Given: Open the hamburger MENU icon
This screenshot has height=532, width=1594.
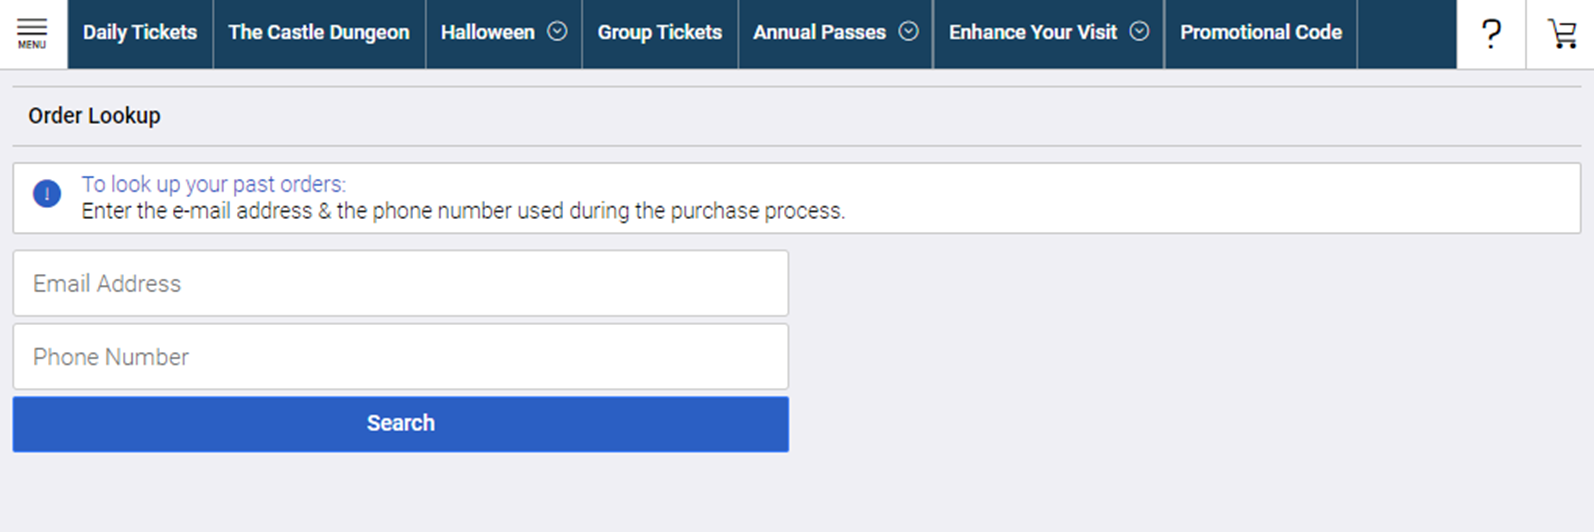Looking at the screenshot, I should tap(32, 33).
